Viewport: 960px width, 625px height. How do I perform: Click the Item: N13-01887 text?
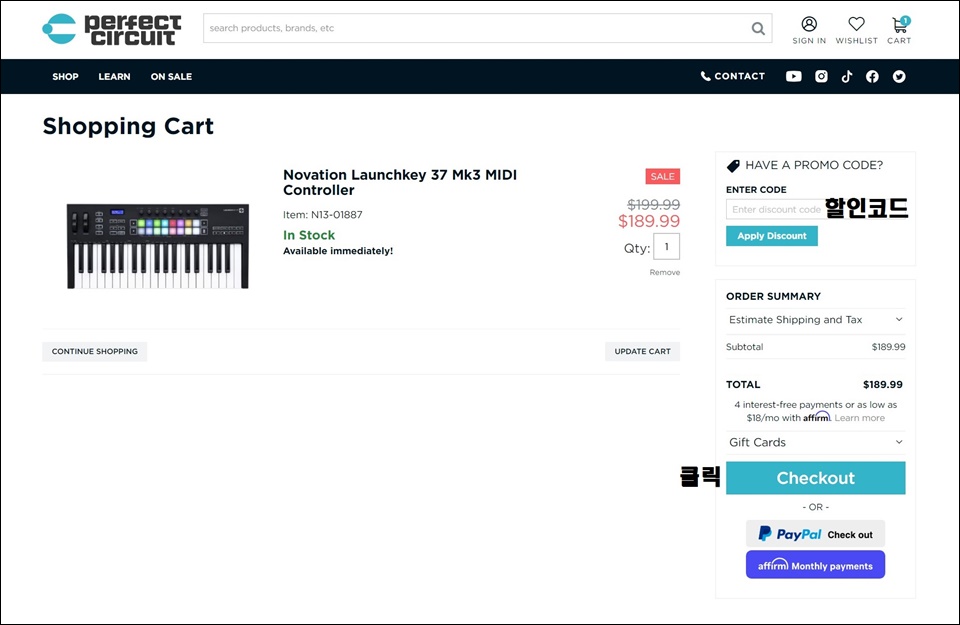point(323,215)
